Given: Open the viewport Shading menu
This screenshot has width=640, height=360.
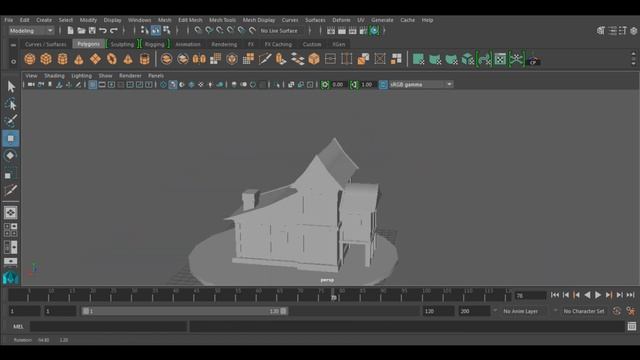Looking at the screenshot, I should click(54, 76).
